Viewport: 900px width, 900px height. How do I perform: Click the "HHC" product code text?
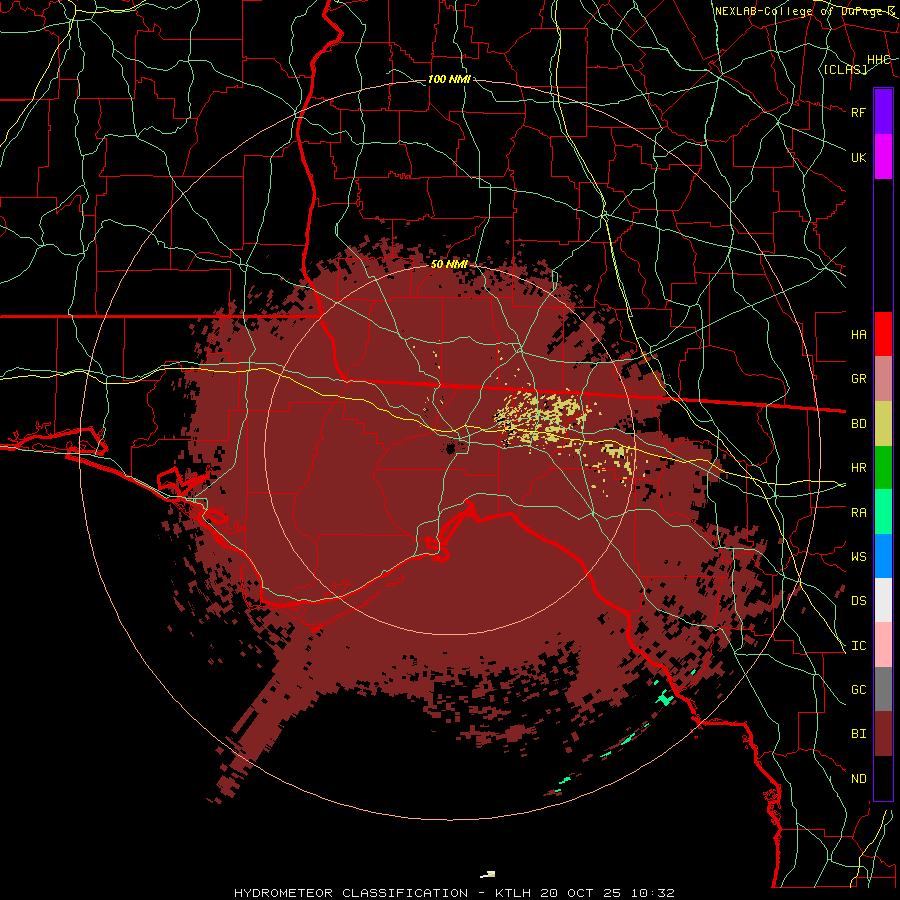879,60
